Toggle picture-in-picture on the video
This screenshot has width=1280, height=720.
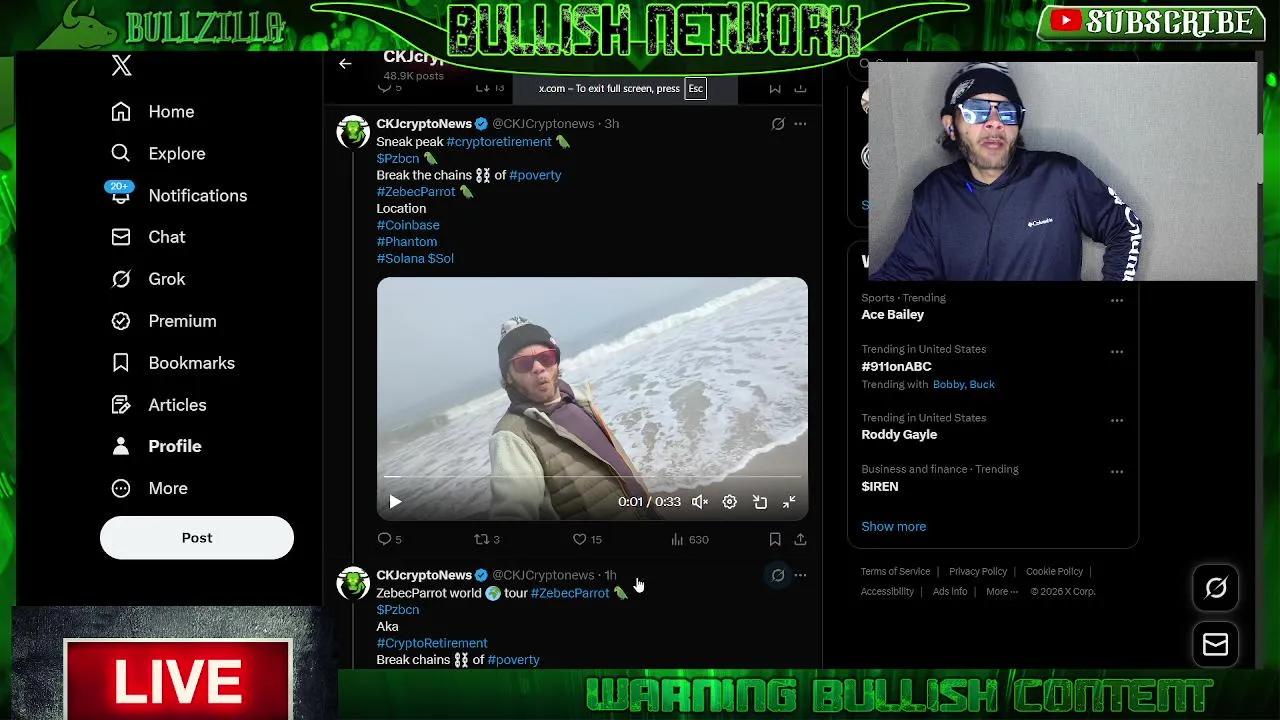point(760,502)
